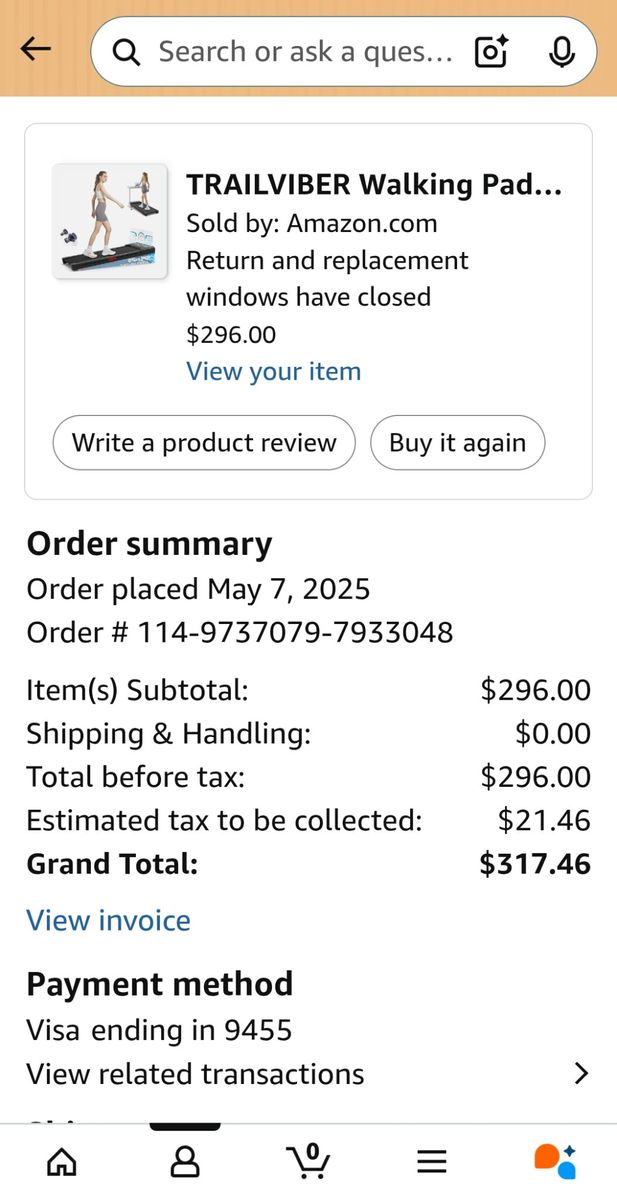Expand related transactions via chevron arrow
The height and width of the screenshot is (1200, 617).
[x=581, y=1074]
